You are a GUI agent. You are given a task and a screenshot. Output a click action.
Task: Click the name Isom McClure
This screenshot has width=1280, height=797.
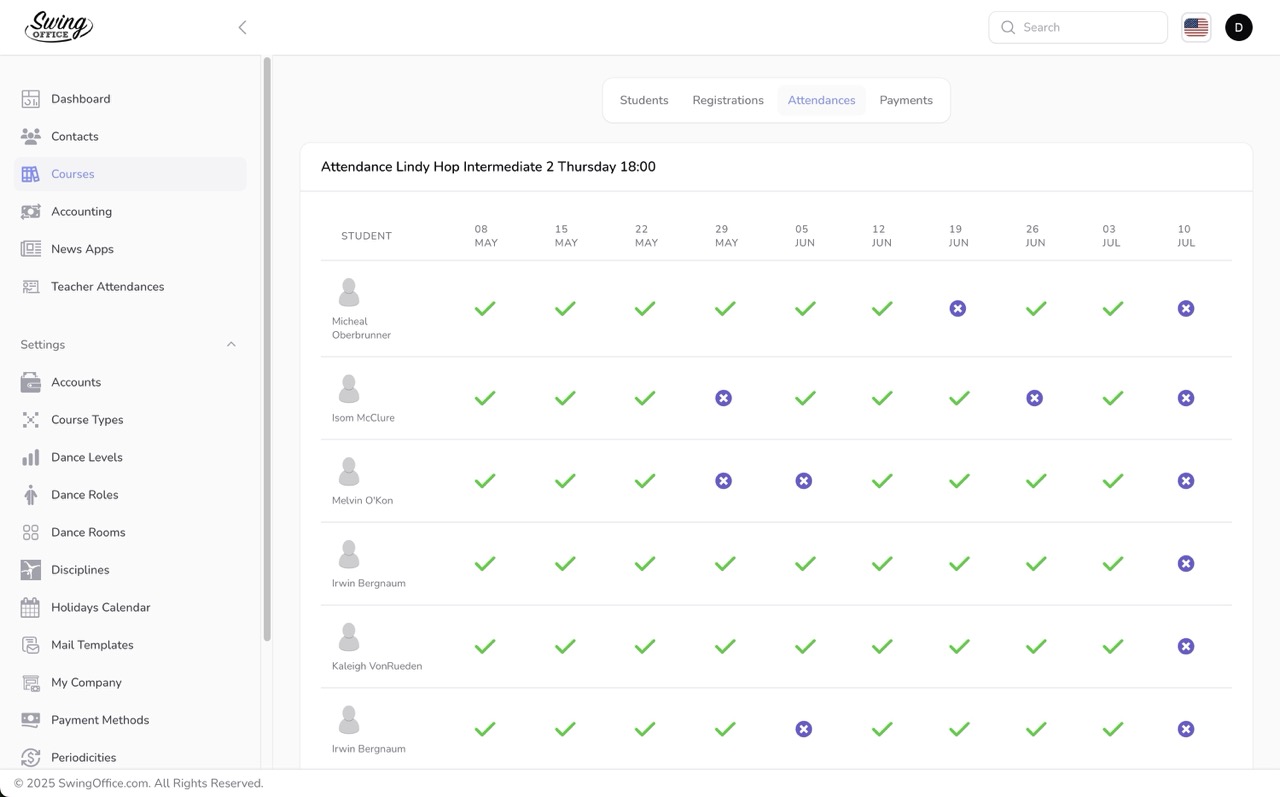point(363,418)
